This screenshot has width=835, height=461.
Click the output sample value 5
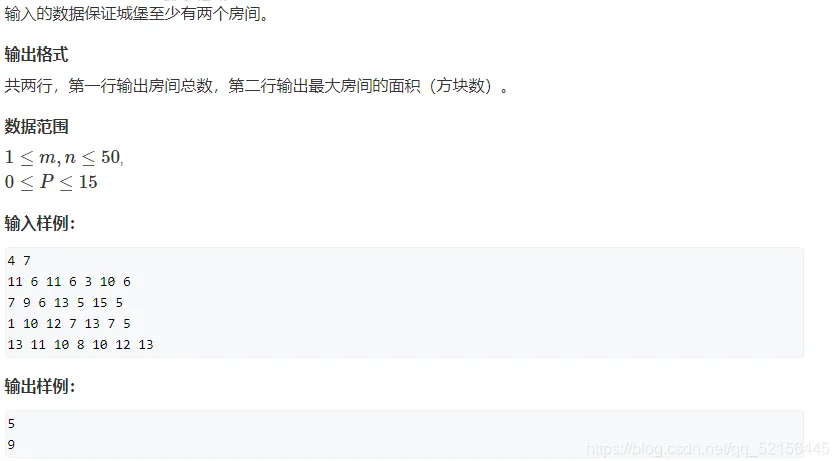coord(11,424)
